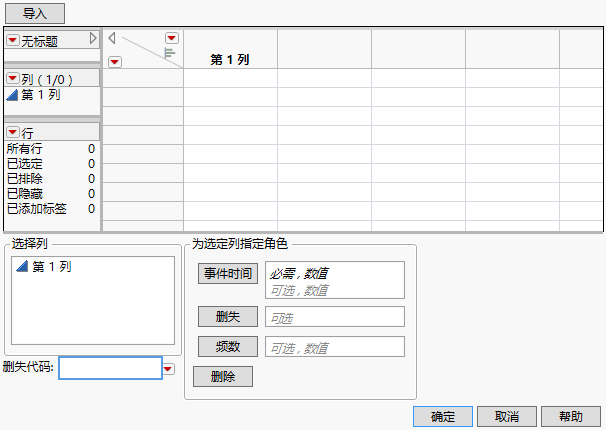This screenshot has width=606, height=430.
Task: Click continuous type icon in 选择列 list
Action: (22, 266)
